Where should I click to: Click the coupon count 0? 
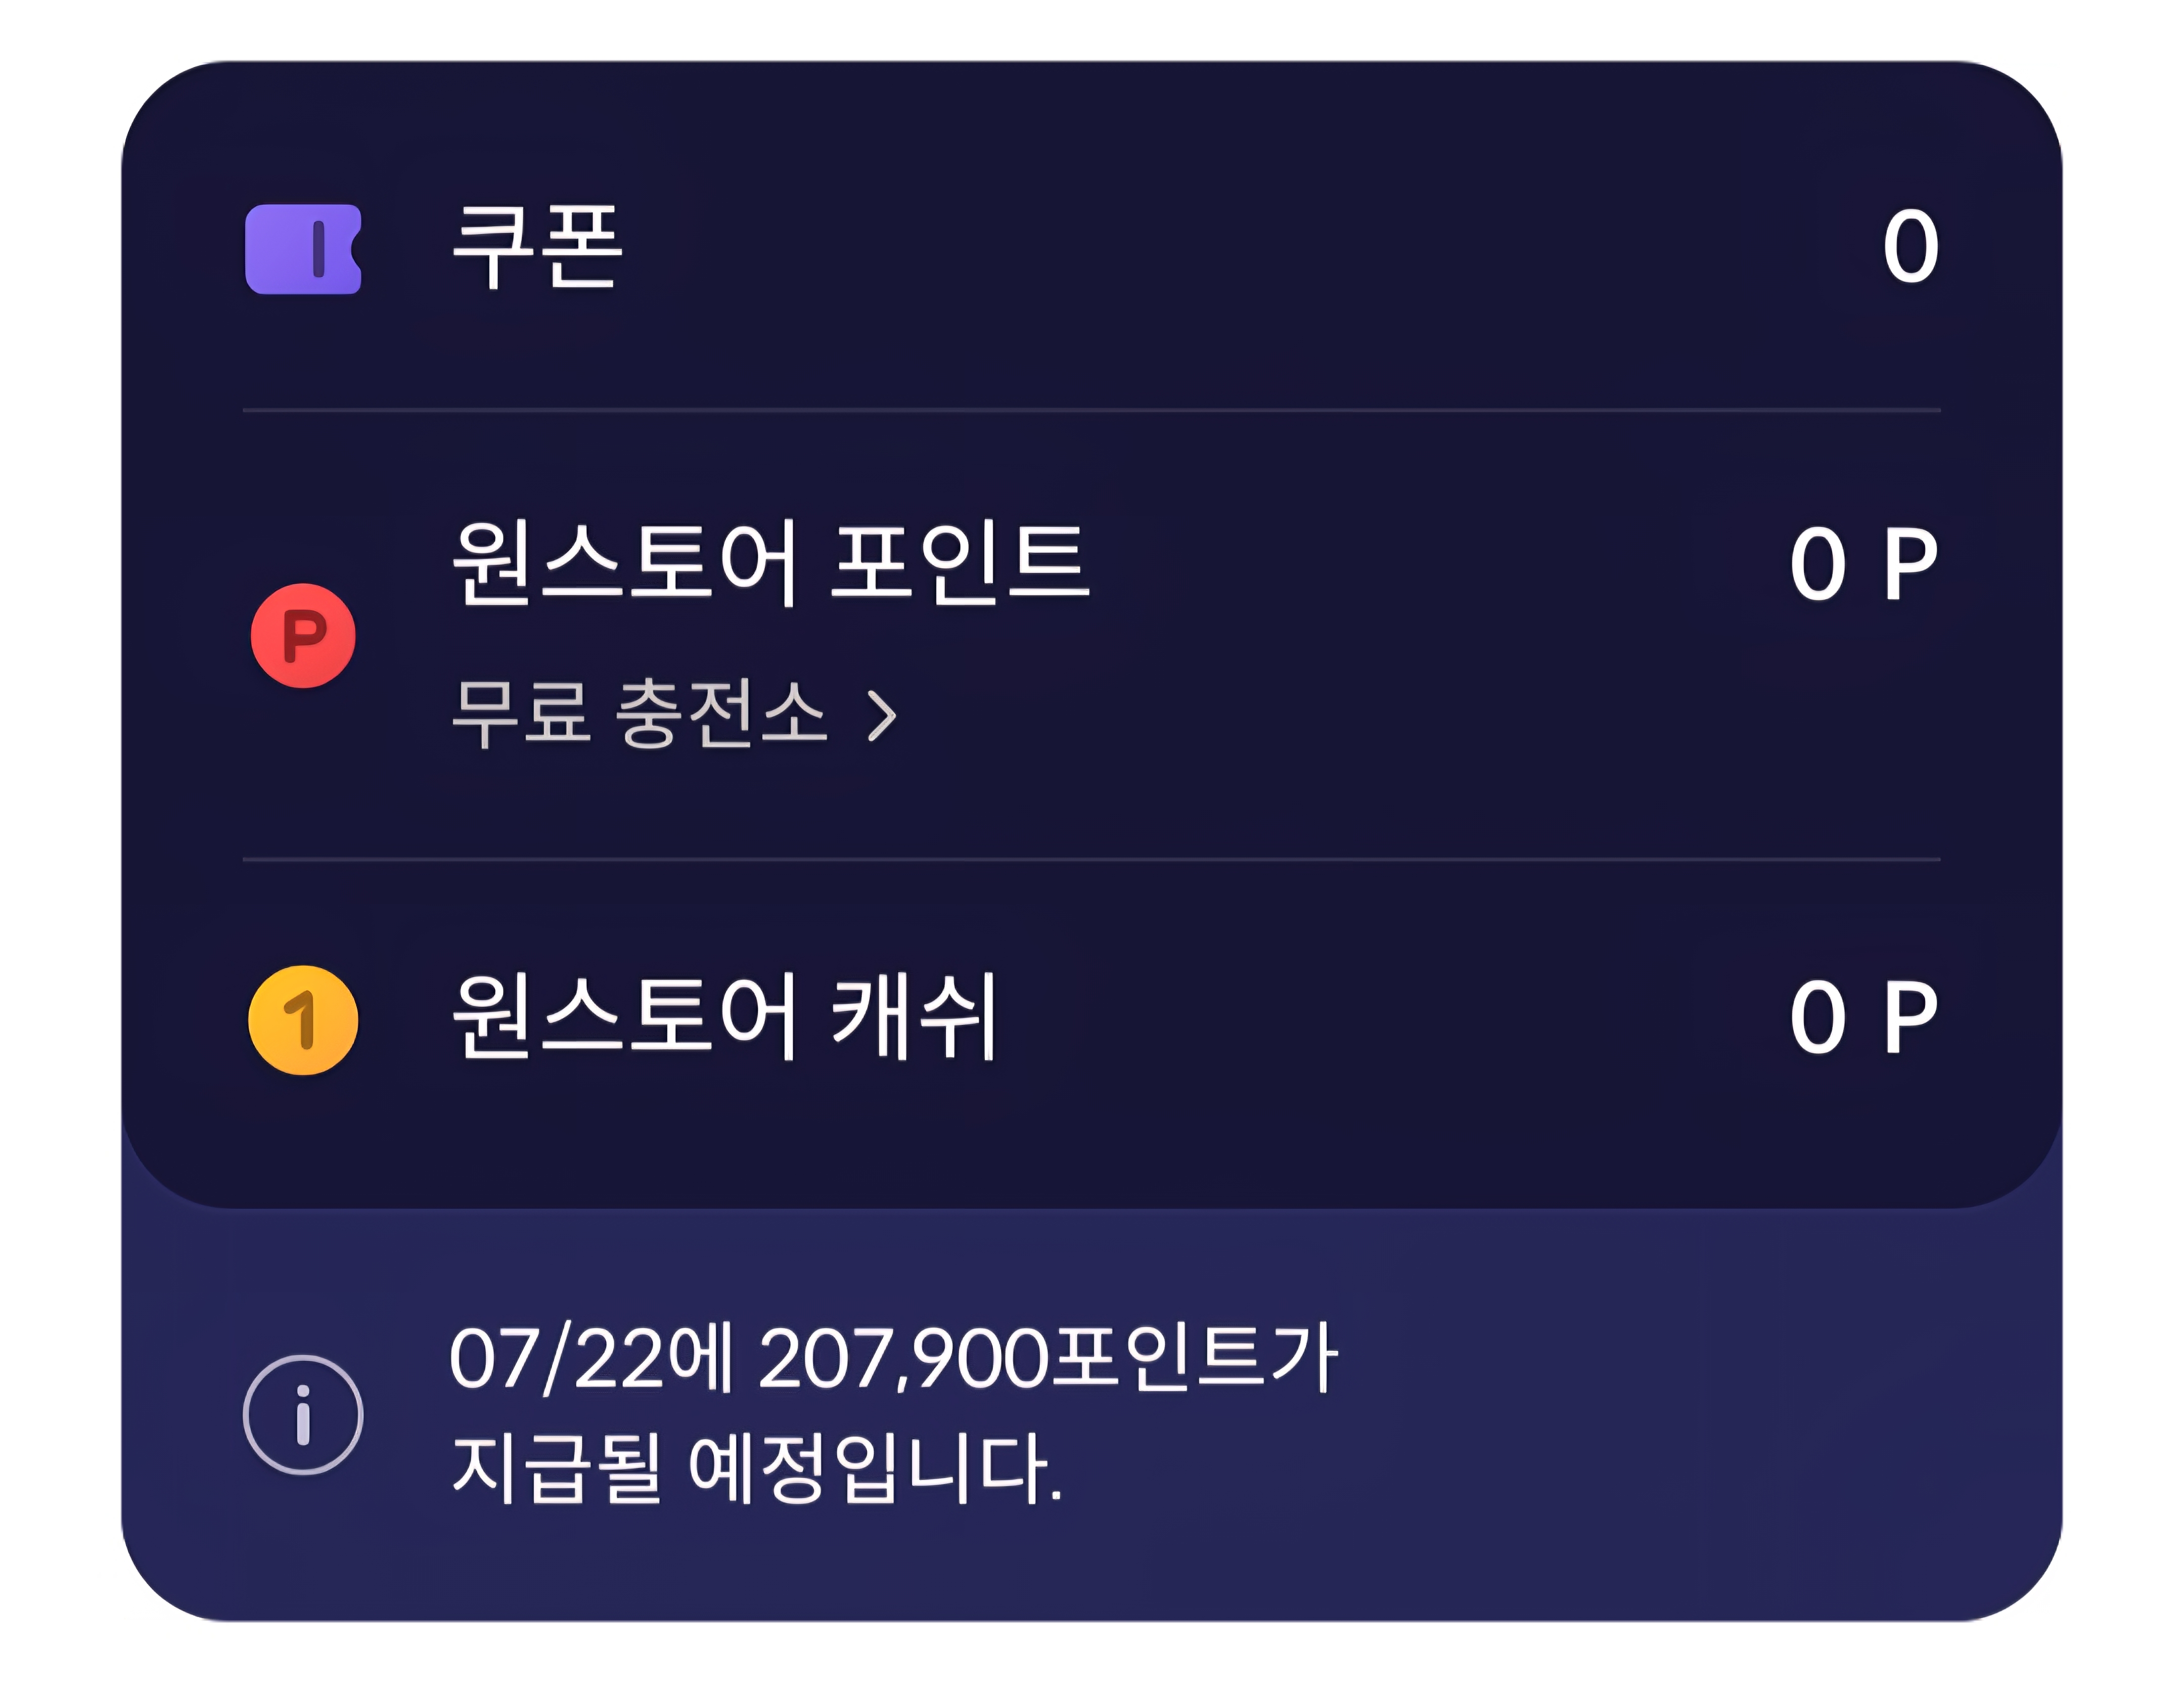pyautogui.click(x=1910, y=247)
